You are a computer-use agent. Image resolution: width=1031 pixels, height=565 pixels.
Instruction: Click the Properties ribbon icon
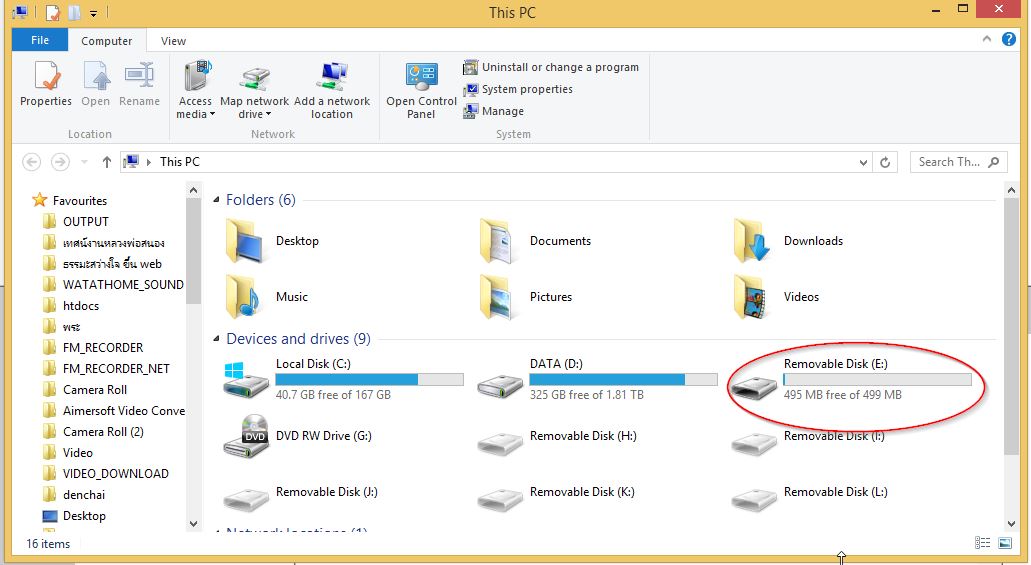pos(45,85)
